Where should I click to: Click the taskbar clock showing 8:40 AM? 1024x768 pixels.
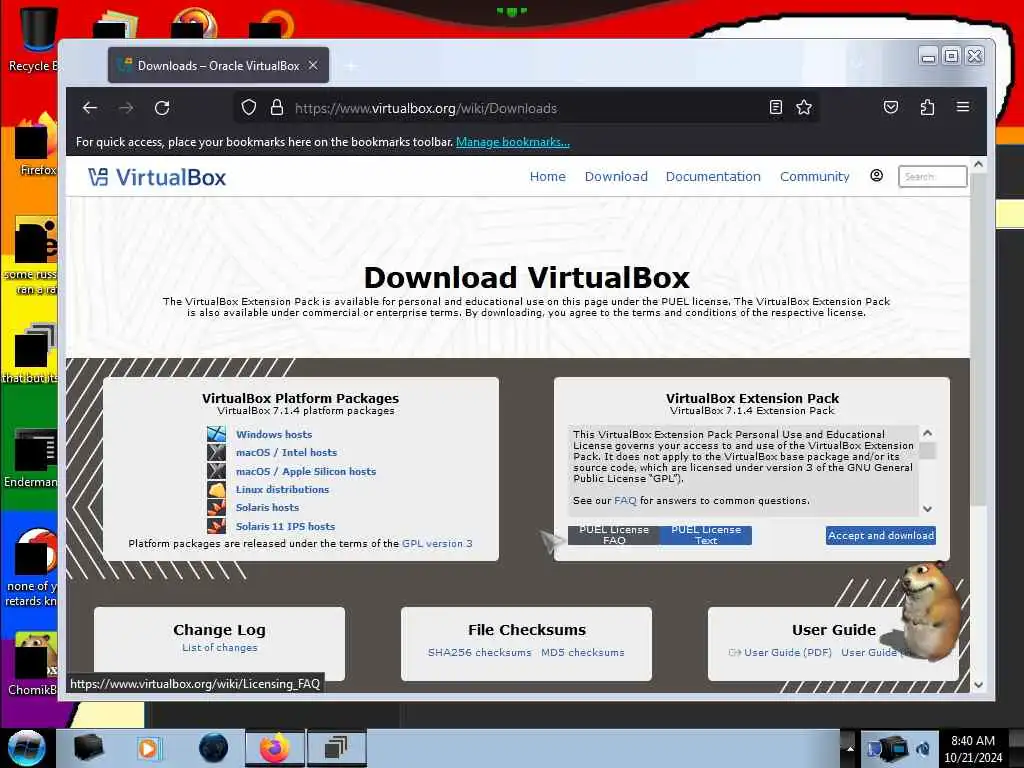972,748
